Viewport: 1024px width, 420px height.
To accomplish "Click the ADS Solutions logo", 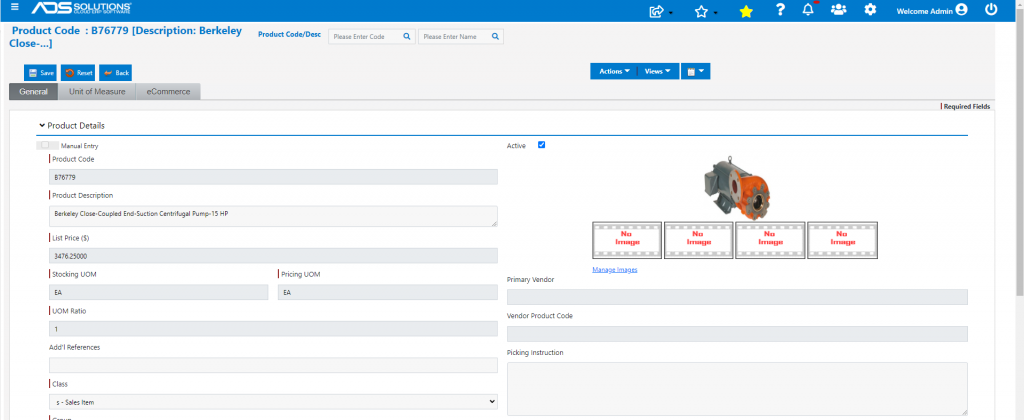I will point(82,8).
